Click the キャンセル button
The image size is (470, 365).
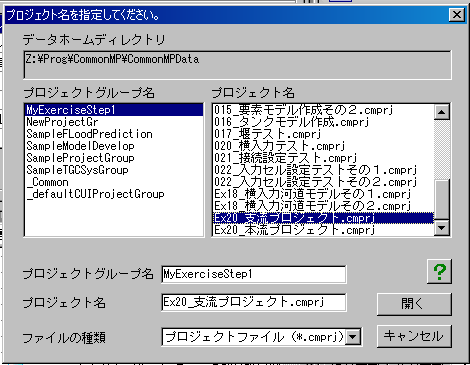[x=414, y=336]
